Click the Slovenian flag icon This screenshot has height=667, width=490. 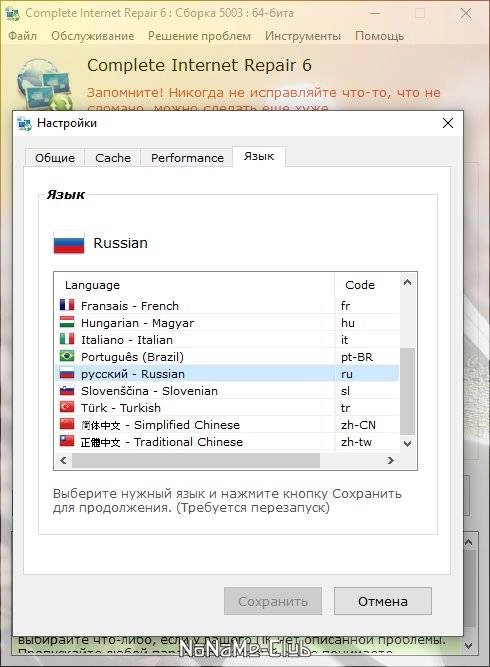[x=67, y=390]
